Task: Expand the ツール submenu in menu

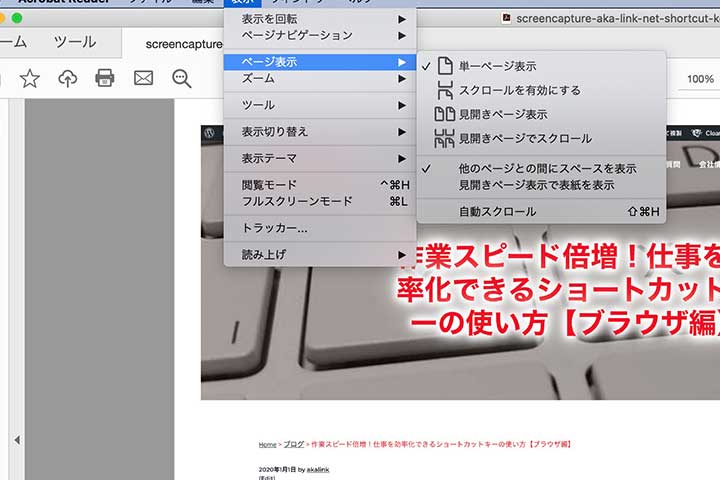Action: pyautogui.click(x=320, y=105)
